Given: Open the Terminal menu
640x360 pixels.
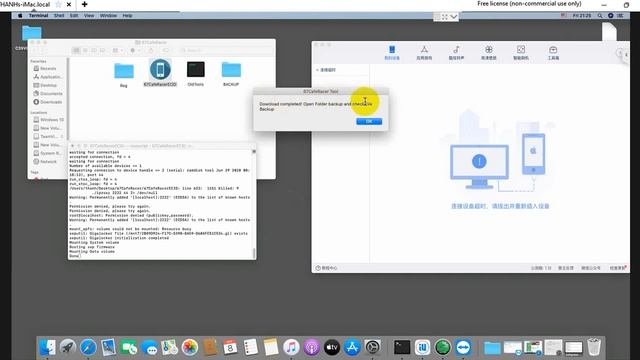Looking at the screenshot, I should click(x=38, y=16).
